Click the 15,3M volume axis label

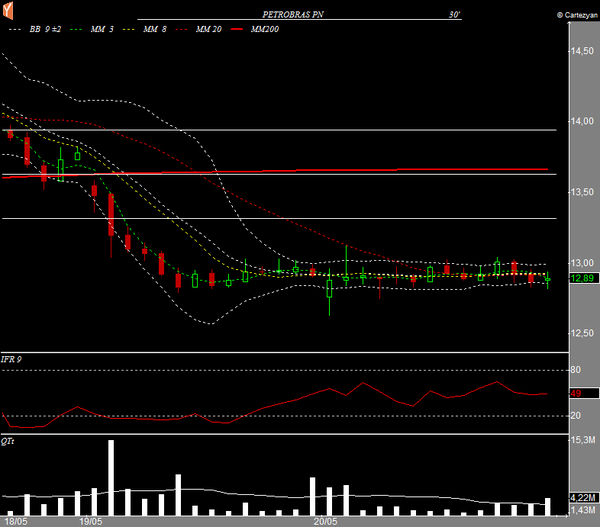pyautogui.click(x=583, y=440)
